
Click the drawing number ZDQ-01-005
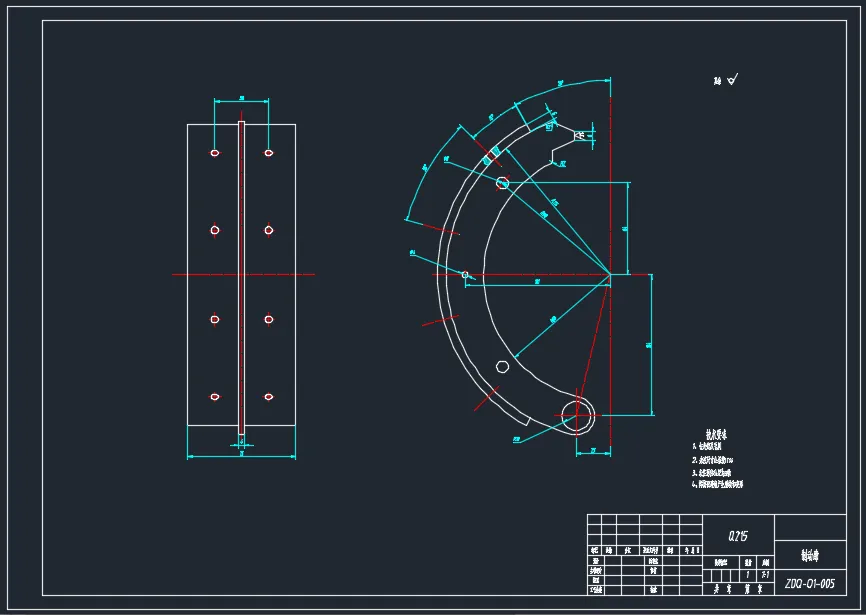810,584
